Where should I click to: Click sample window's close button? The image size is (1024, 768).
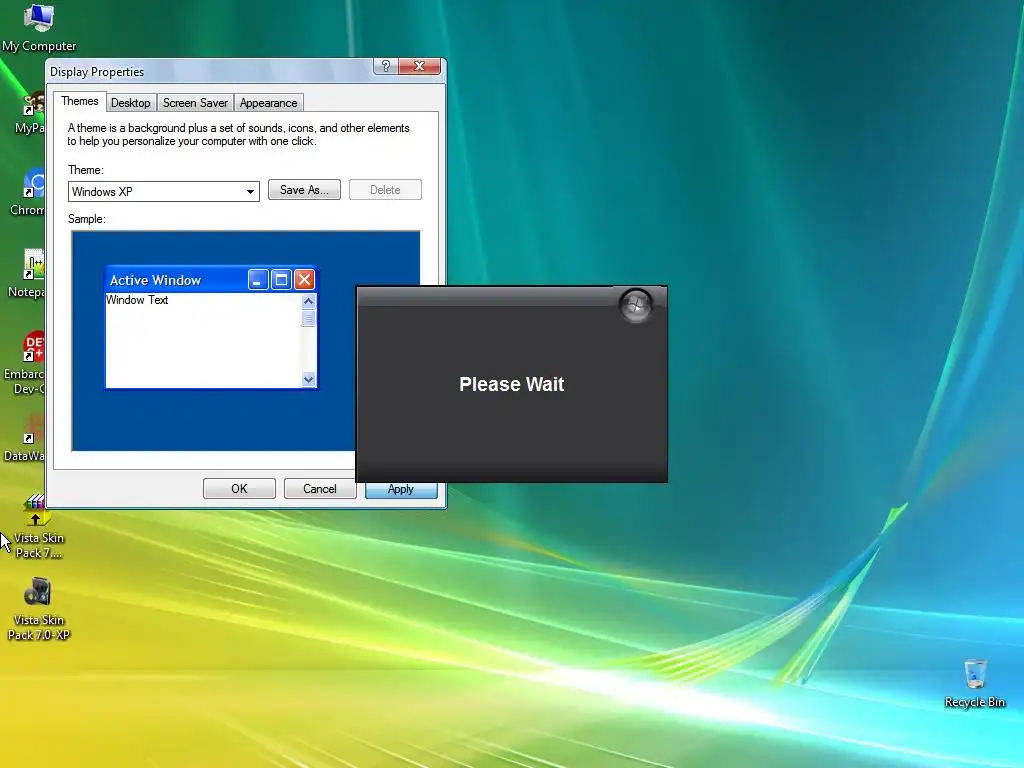(x=304, y=280)
